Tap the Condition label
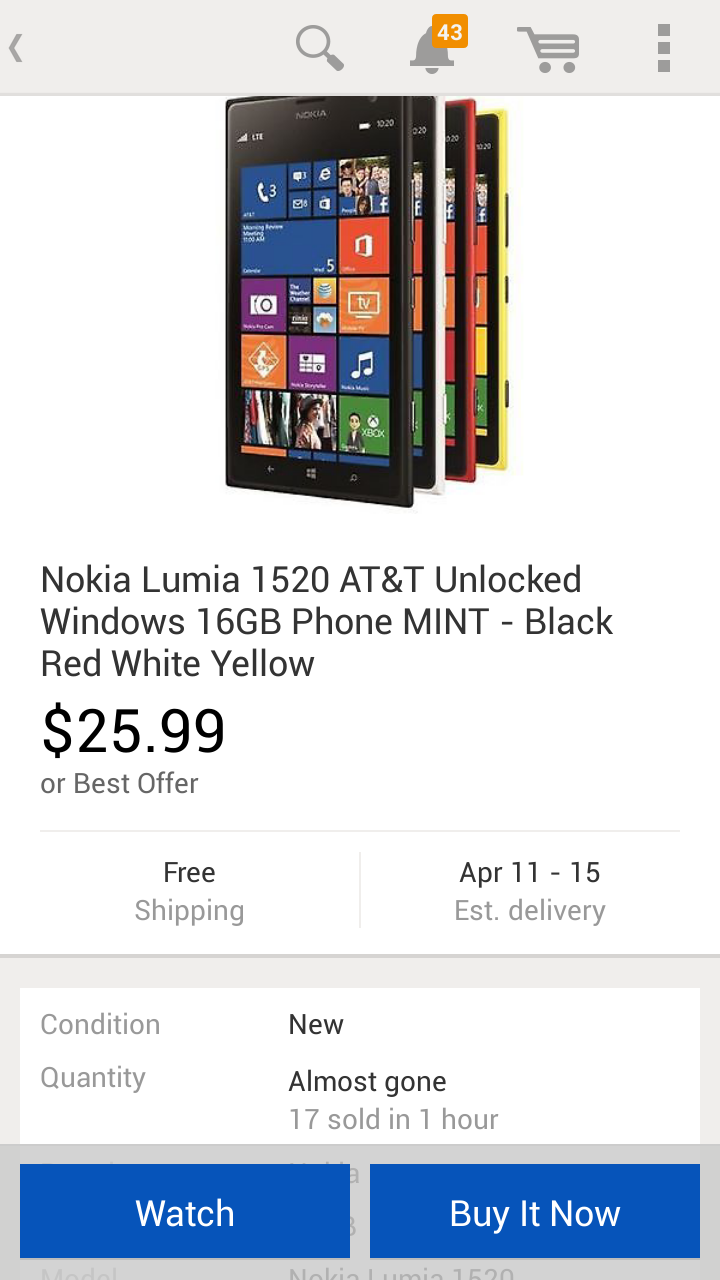The height and width of the screenshot is (1280, 720). coord(100,1024)
